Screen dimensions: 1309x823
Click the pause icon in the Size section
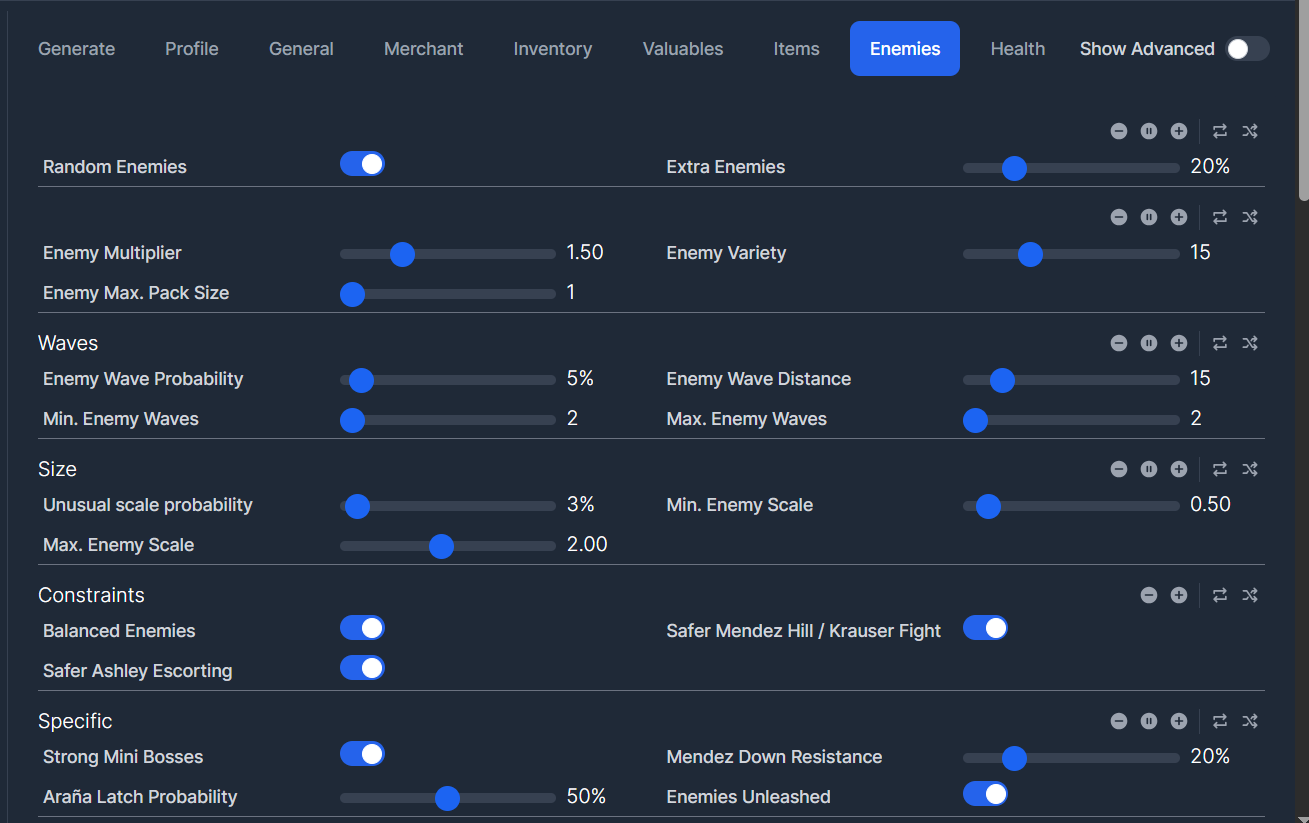(1149, 469)
